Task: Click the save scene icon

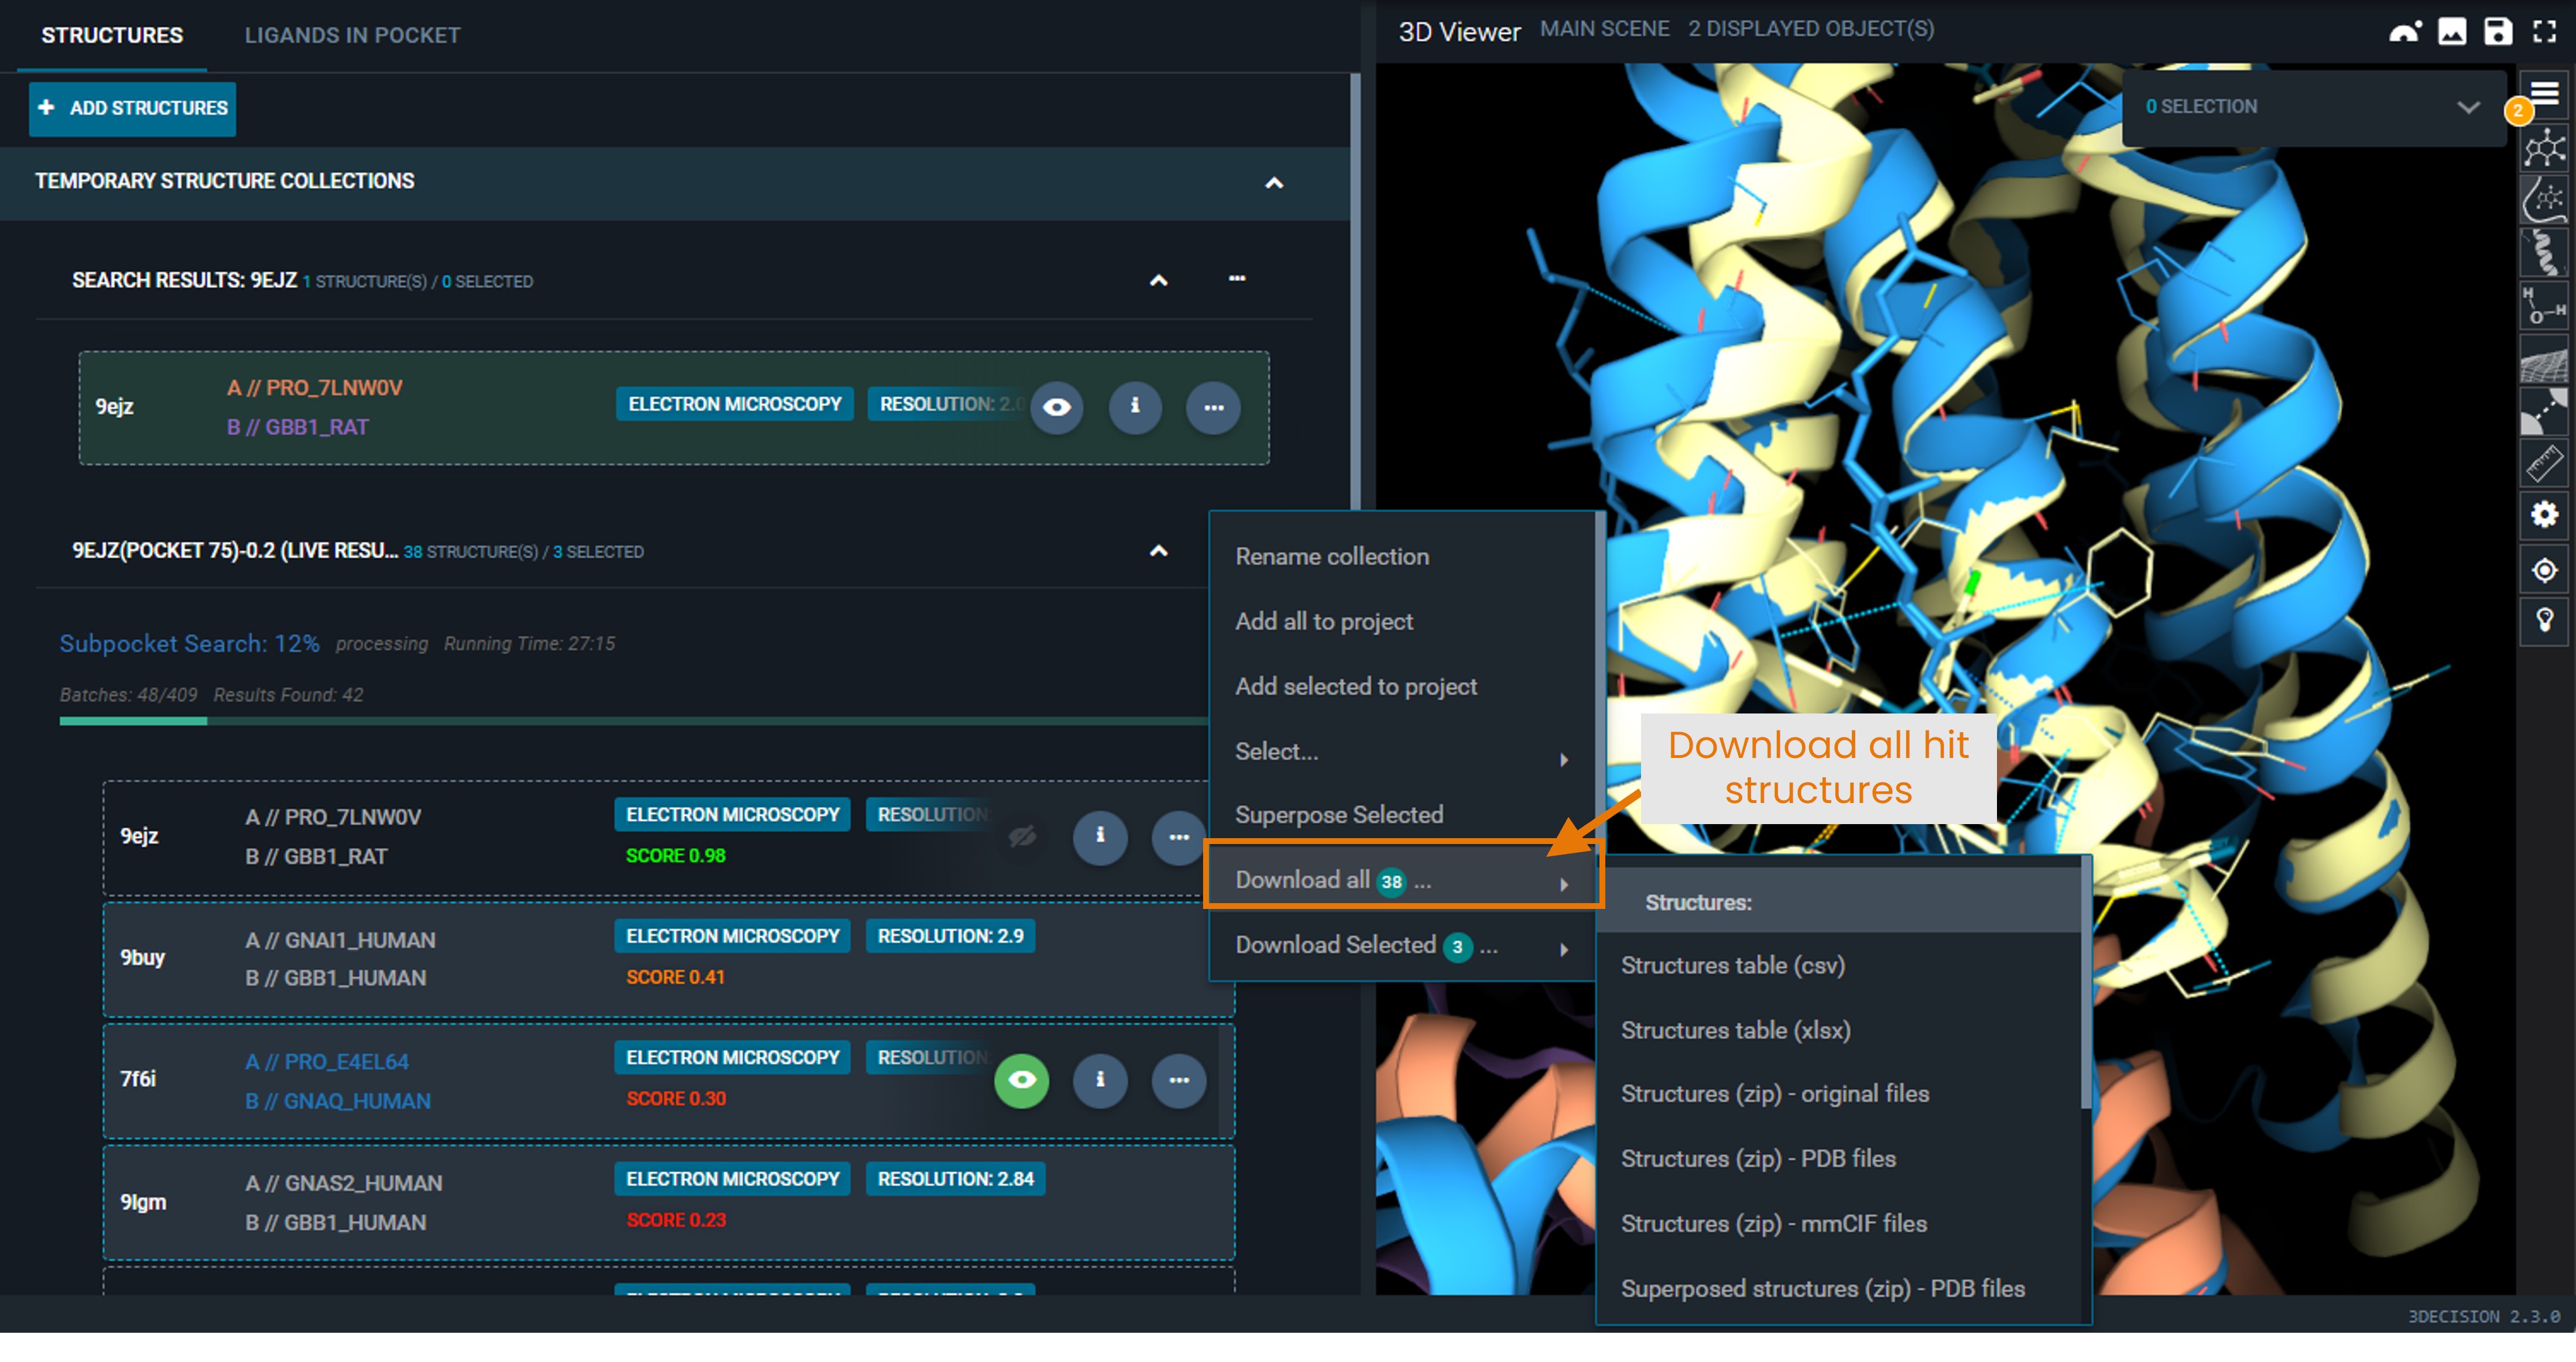Action: pyautogui.click(x=2497, y=31)
